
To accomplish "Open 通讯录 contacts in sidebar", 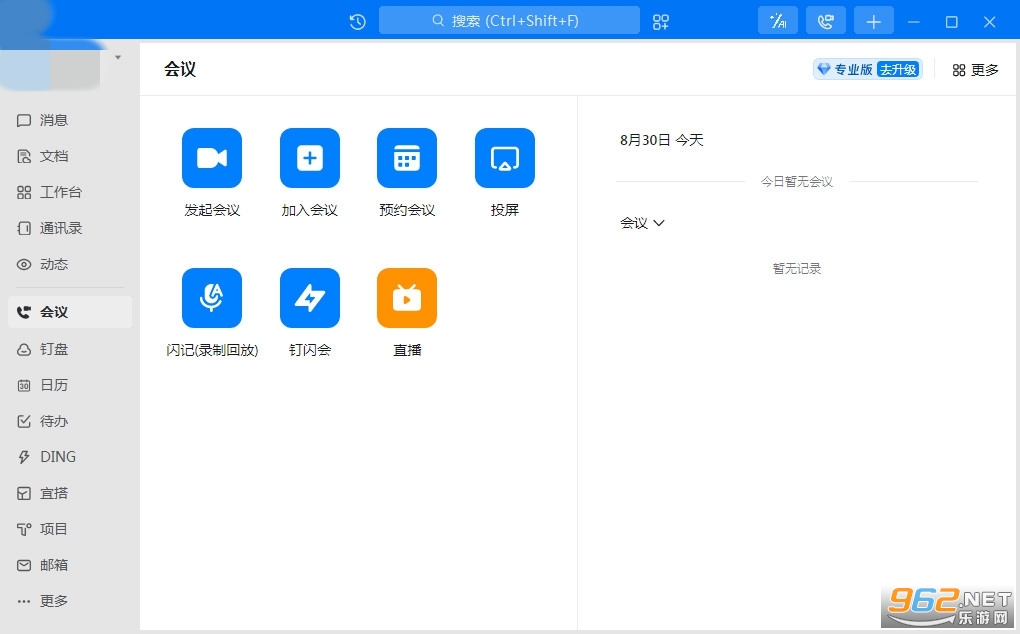I will click(70, 228).
